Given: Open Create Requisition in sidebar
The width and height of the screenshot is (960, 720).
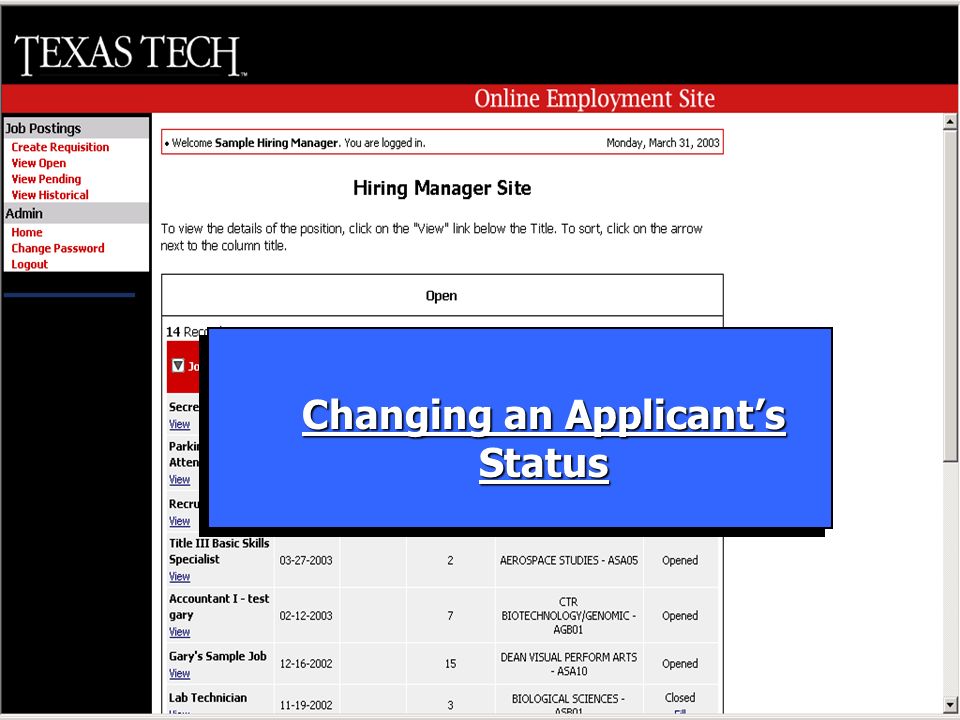Looking at the screenshot, I should (60, 147).
